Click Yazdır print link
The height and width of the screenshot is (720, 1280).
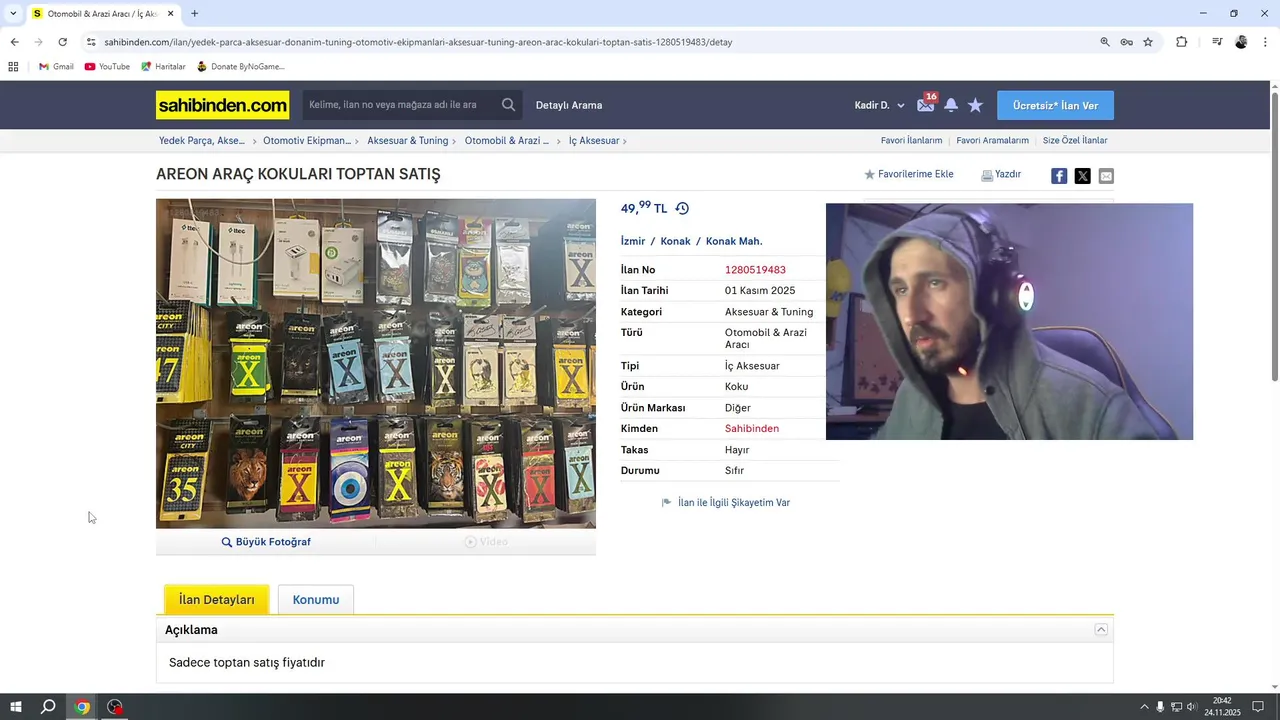point(1001,174)
